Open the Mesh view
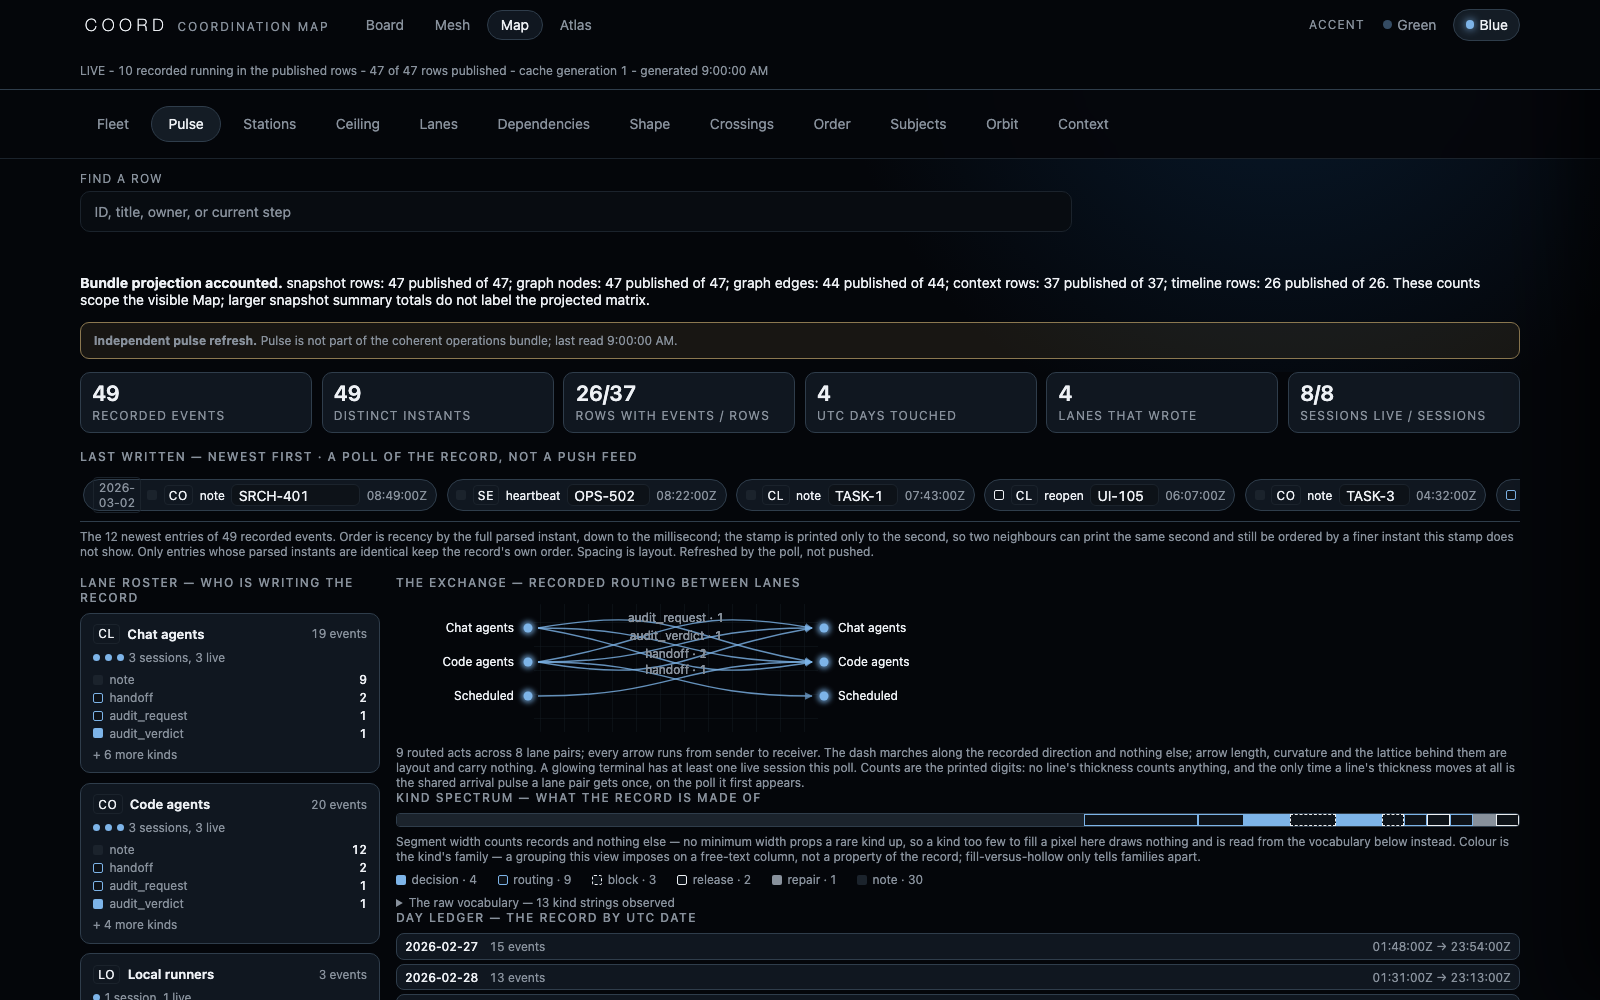Screen dimensions: 1600x1000 (x=452, y=25)
